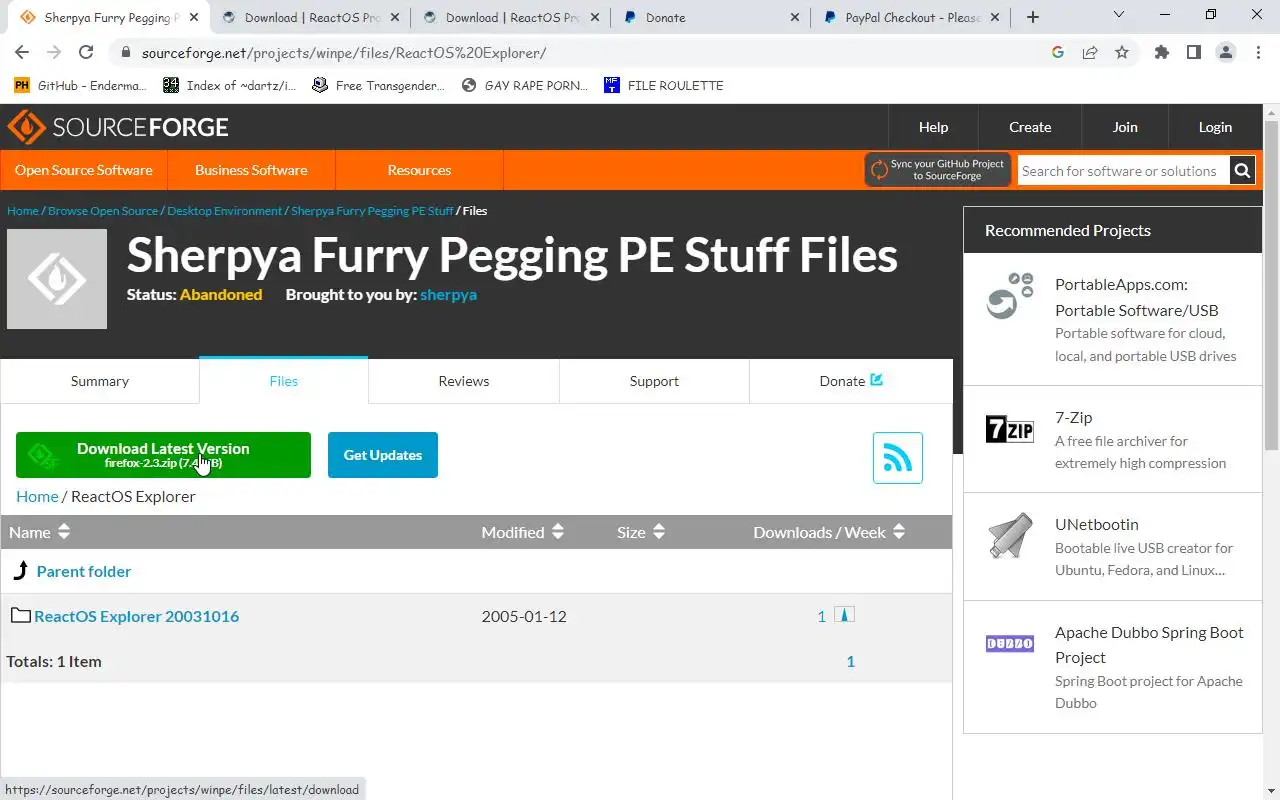Viewport: 1280px width, 800px height.
Task: Open the Donate tab on project page
Action: (x=851, y=381)
